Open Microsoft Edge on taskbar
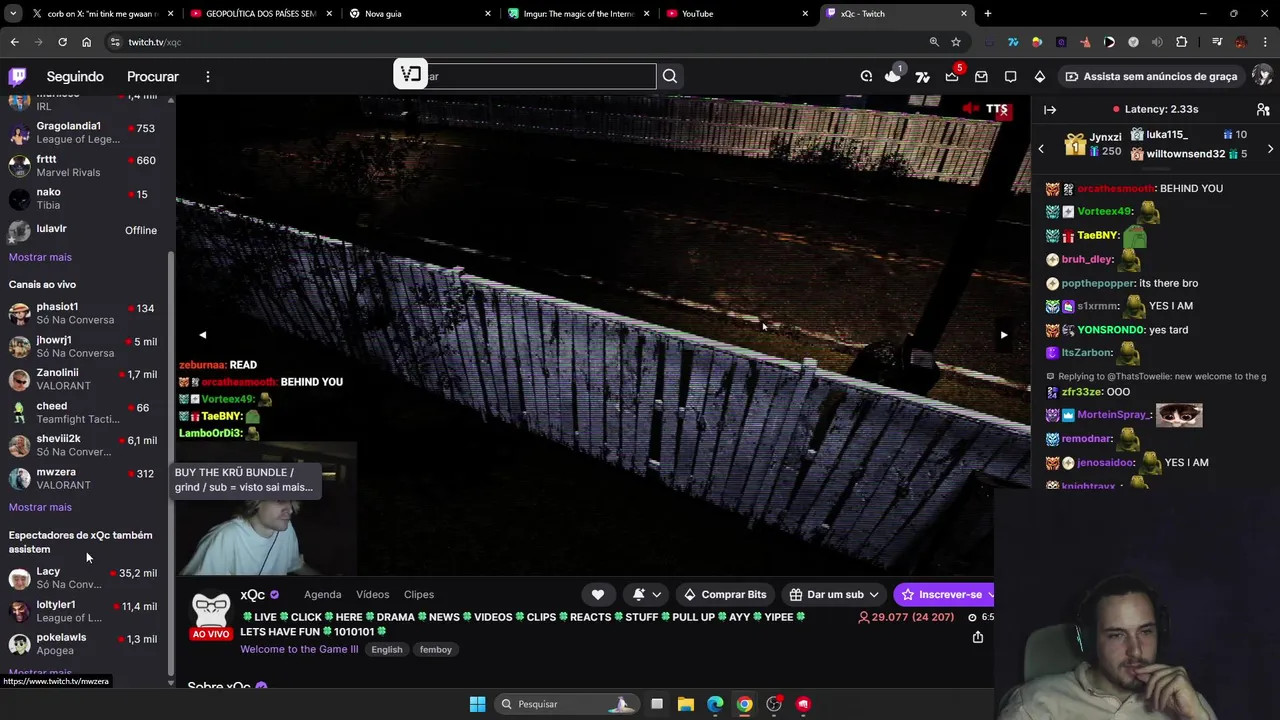Image resolution: width=1280 pixels, height=720 pixels. 715,704
